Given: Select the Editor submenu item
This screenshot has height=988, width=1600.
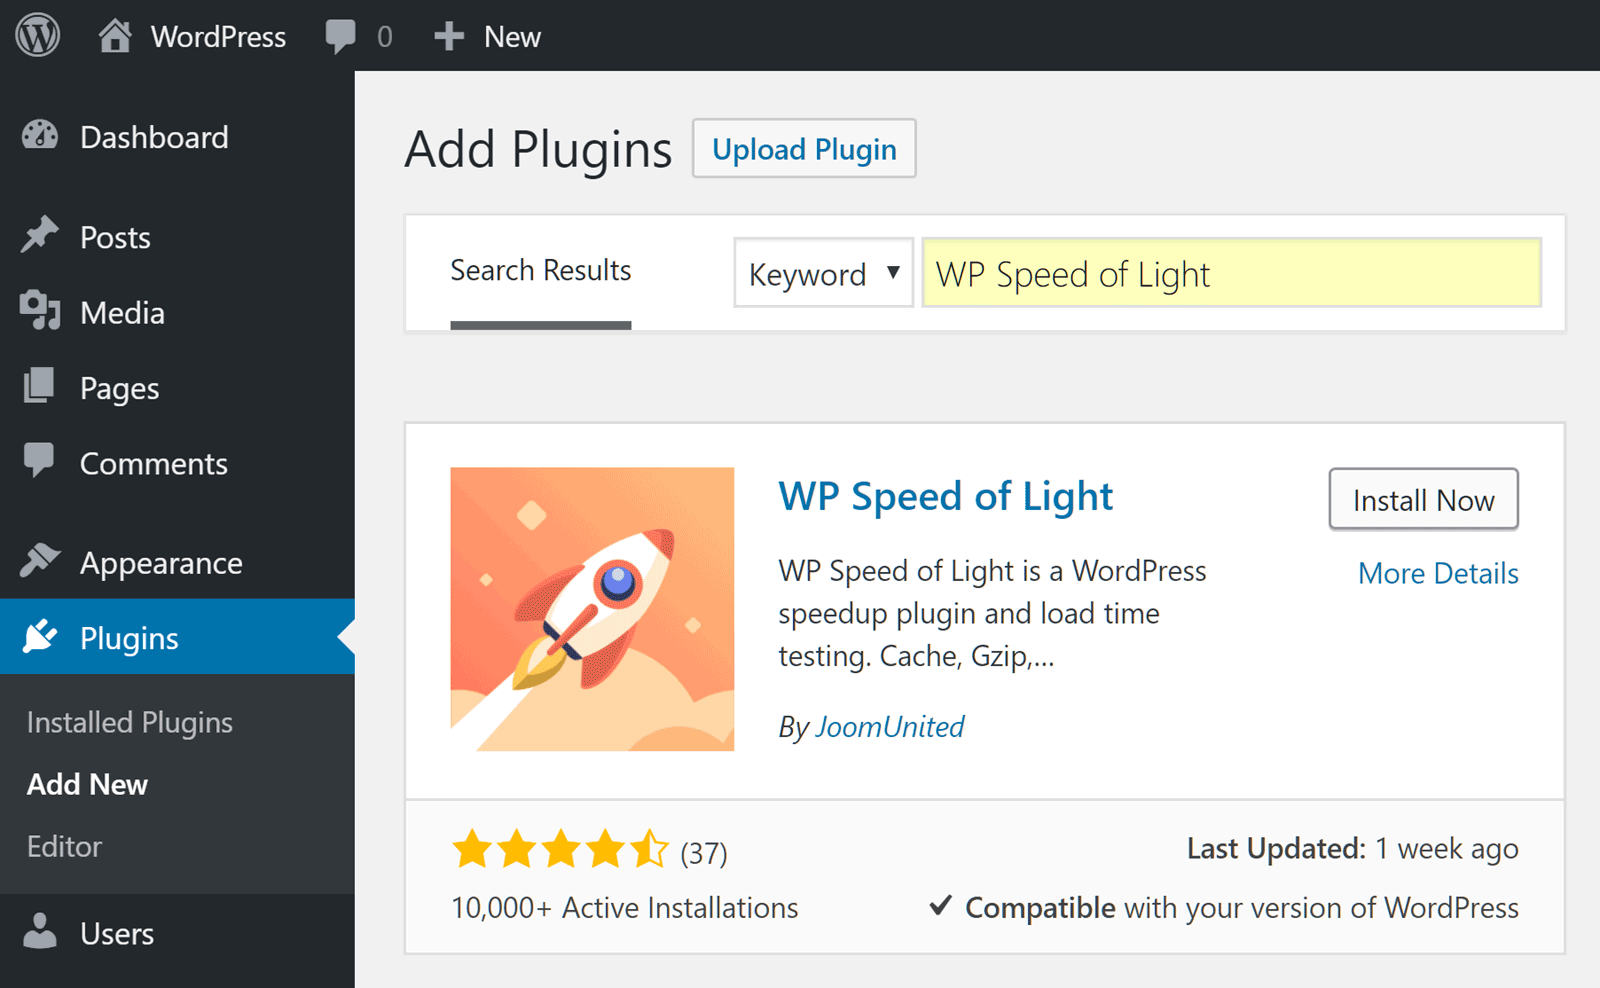Looking at the screenshot, I should (x=64, y=846).
